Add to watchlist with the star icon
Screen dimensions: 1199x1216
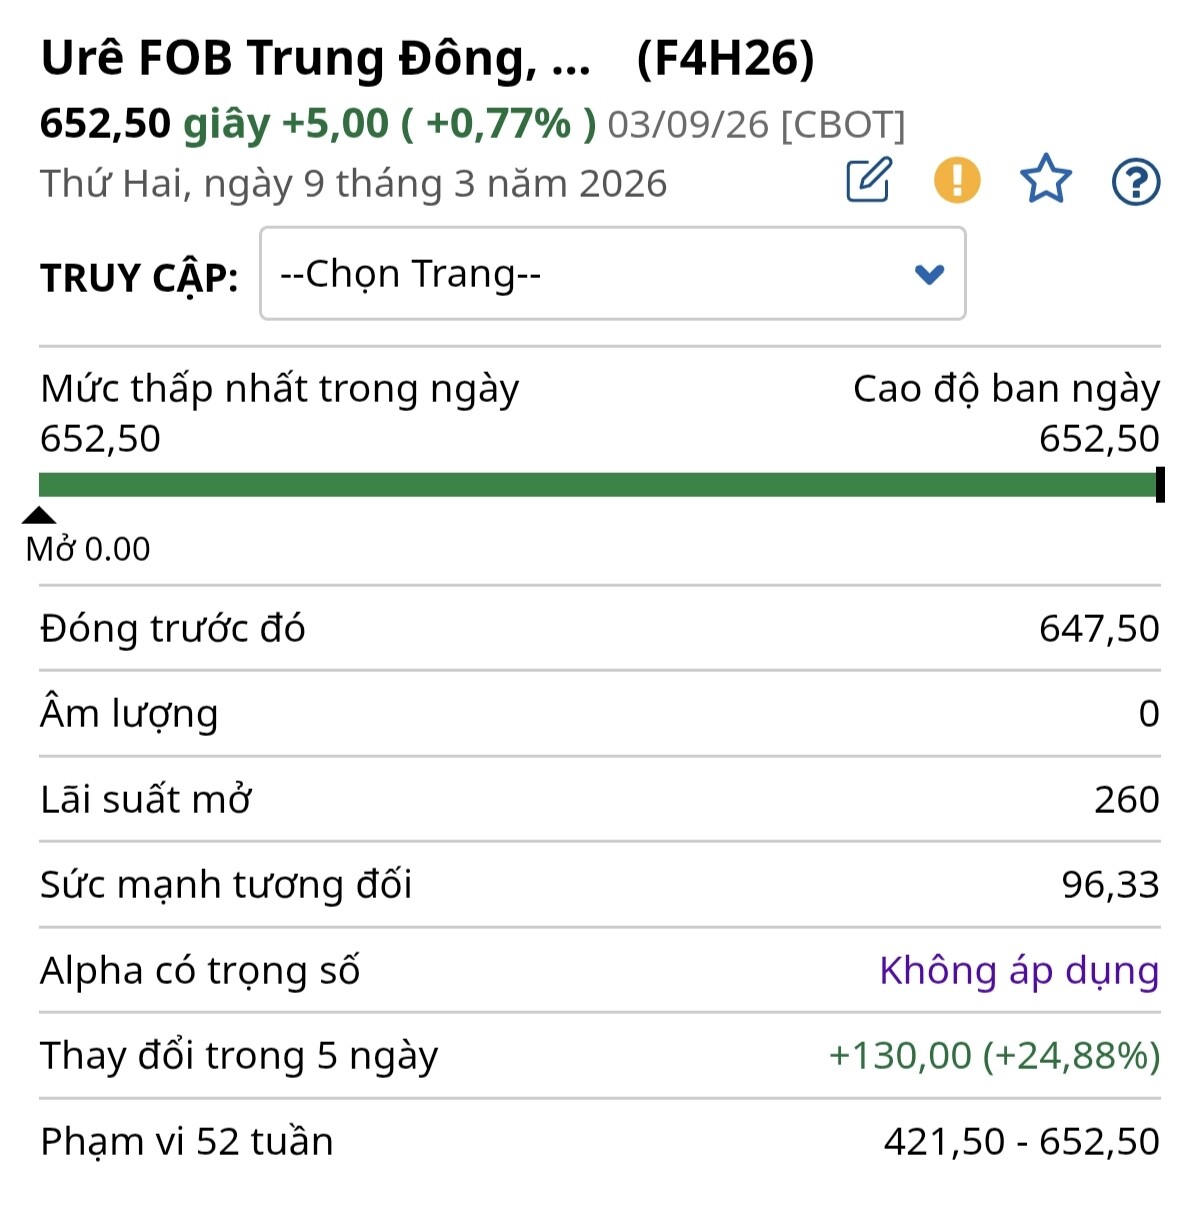[1045, 180]
